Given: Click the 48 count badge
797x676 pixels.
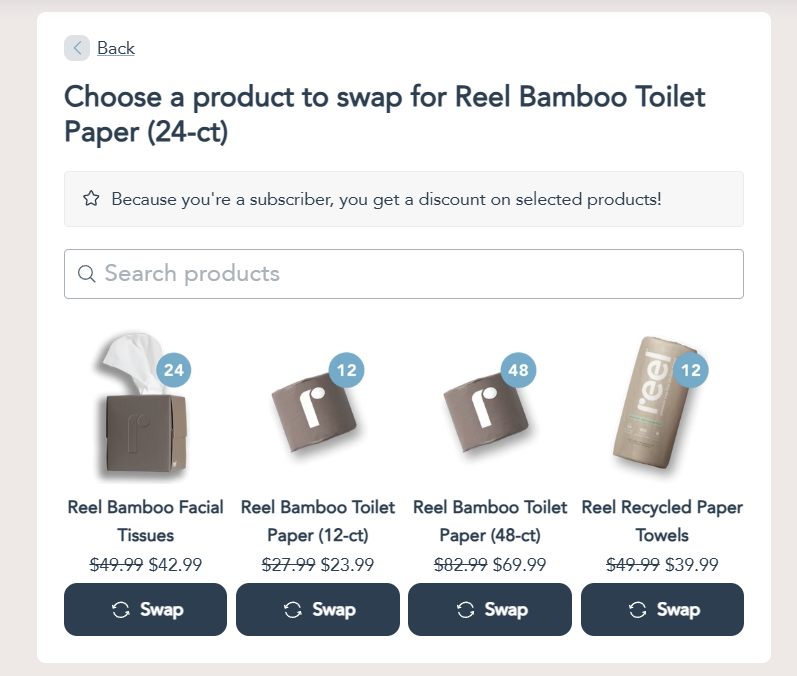Looking at the screenshot, I should pos(519,371).
